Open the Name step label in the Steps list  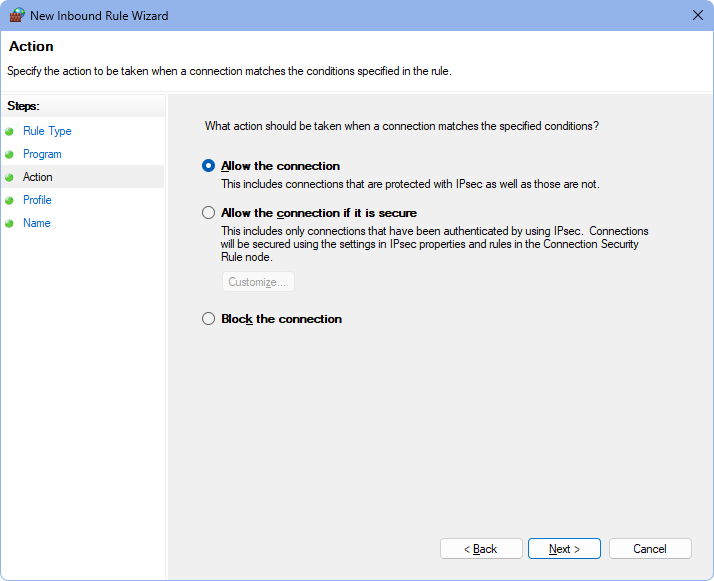[x=36, y=223]
